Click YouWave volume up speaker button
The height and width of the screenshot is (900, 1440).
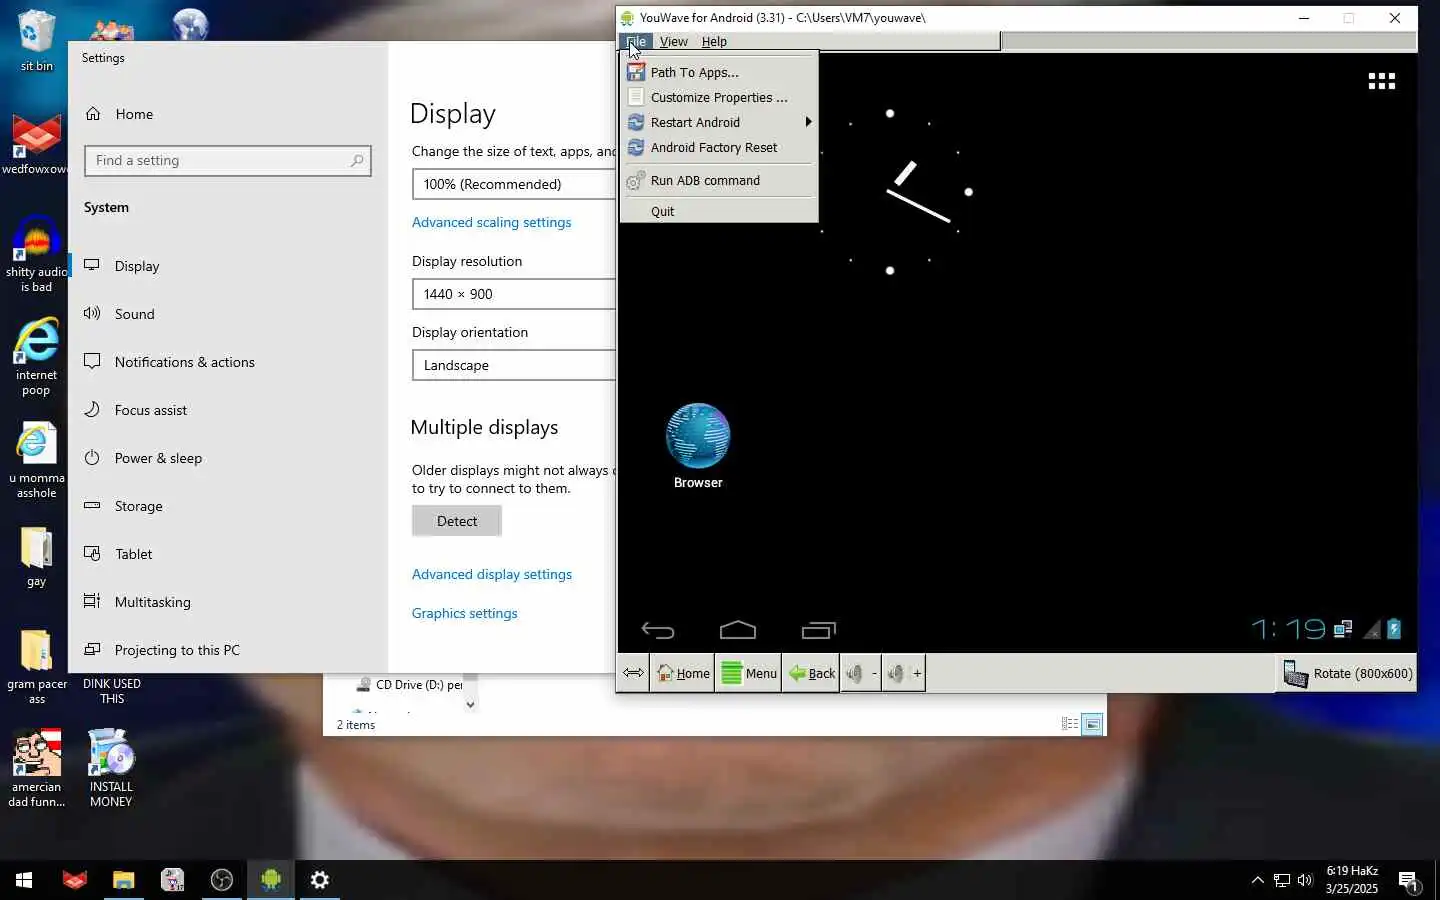[x=903, y=673]
